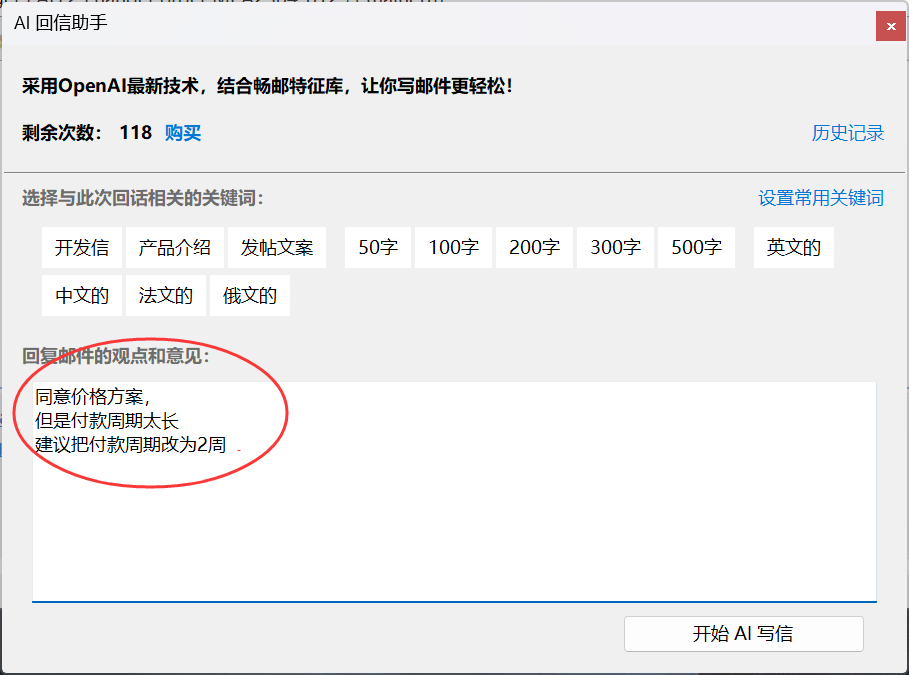
Task: Open 历史记录 history link
Action: click(x=848, y=133)
